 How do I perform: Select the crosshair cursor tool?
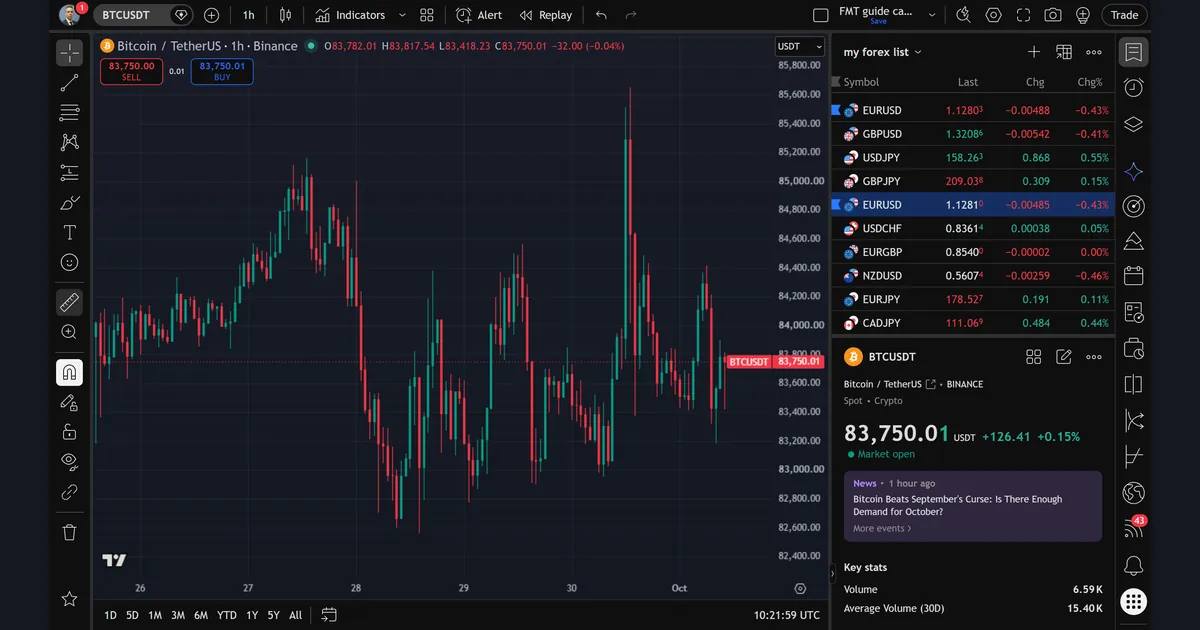pyautogui.click(x=69, y=52)
